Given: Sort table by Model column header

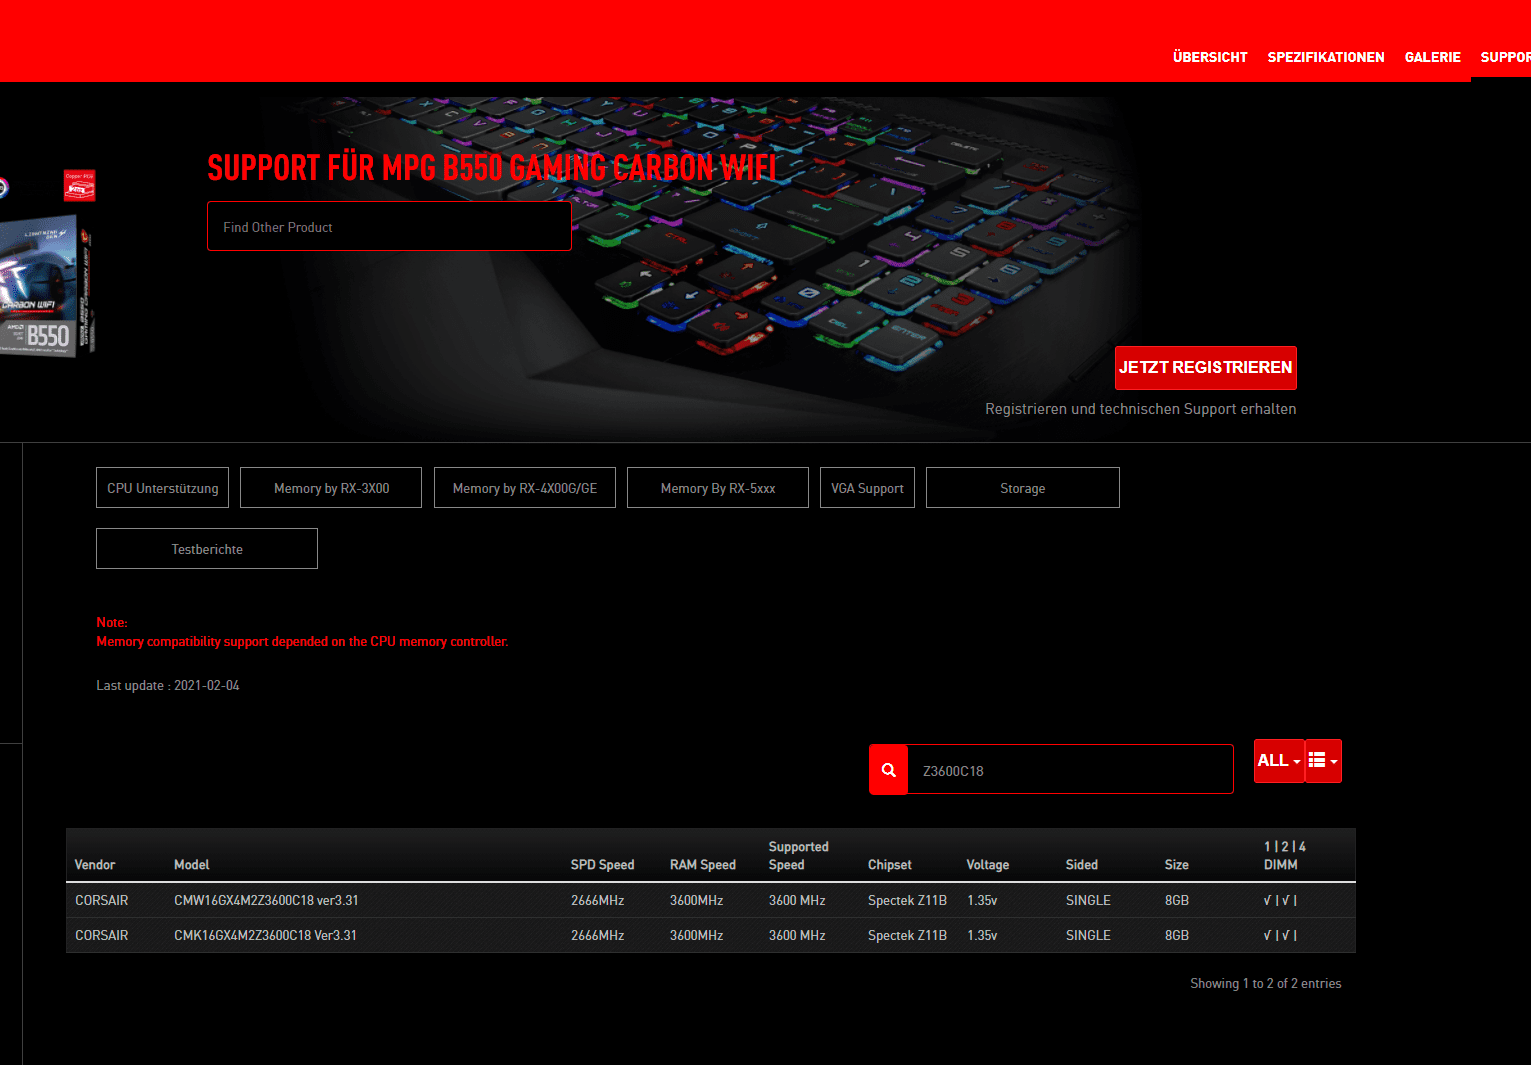Looking at the screenshot, I should (x=192, y=865).
